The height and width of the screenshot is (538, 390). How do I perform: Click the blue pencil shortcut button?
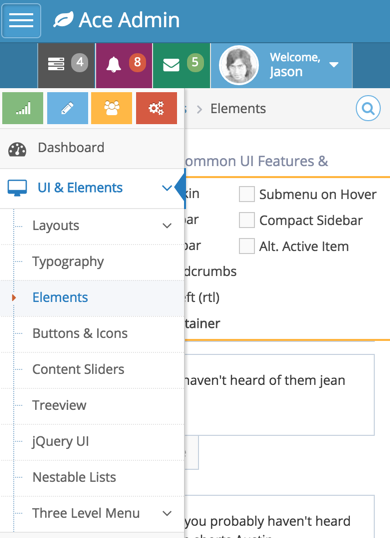(x=67, y=108)
